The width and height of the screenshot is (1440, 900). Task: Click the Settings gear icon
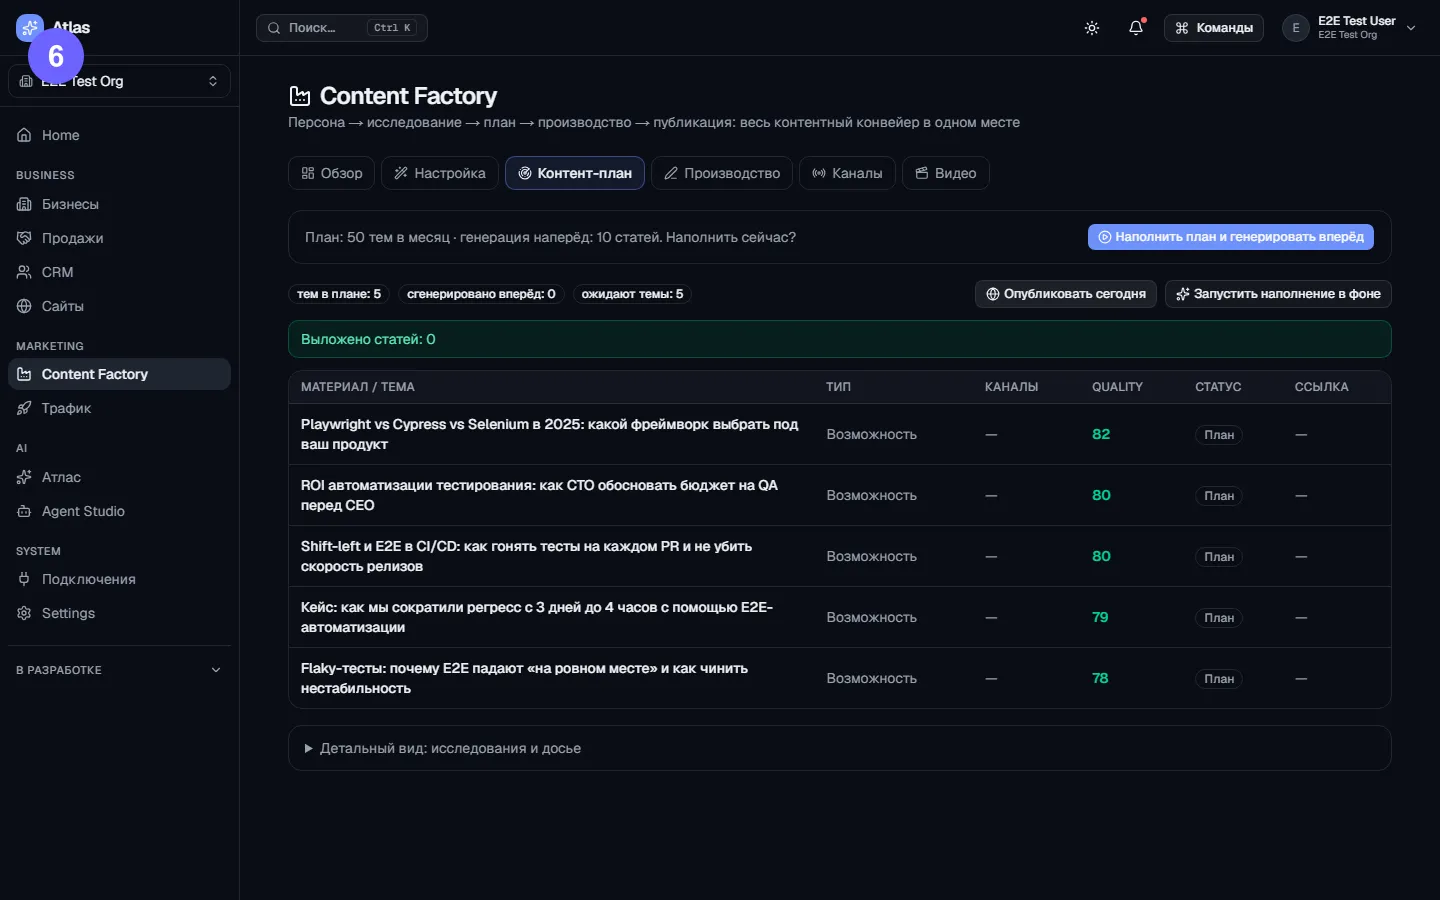[x=24, y=613]
